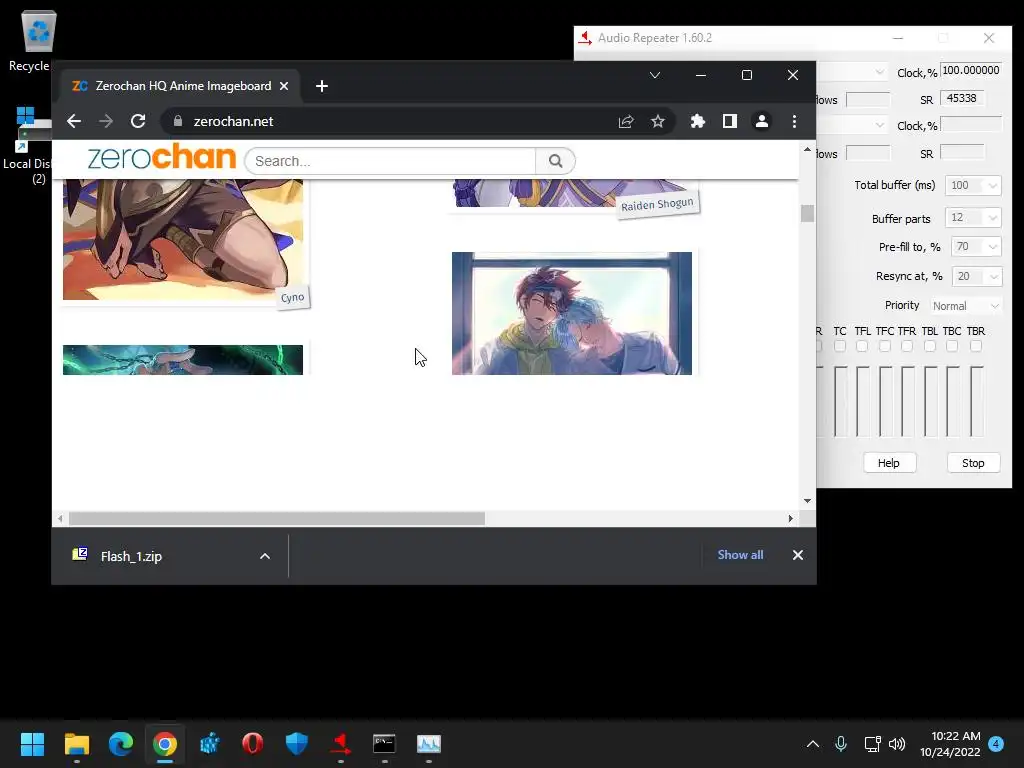1024x768 pixels.
Task: Bookmark this page with the star
Action: point(658,121)
